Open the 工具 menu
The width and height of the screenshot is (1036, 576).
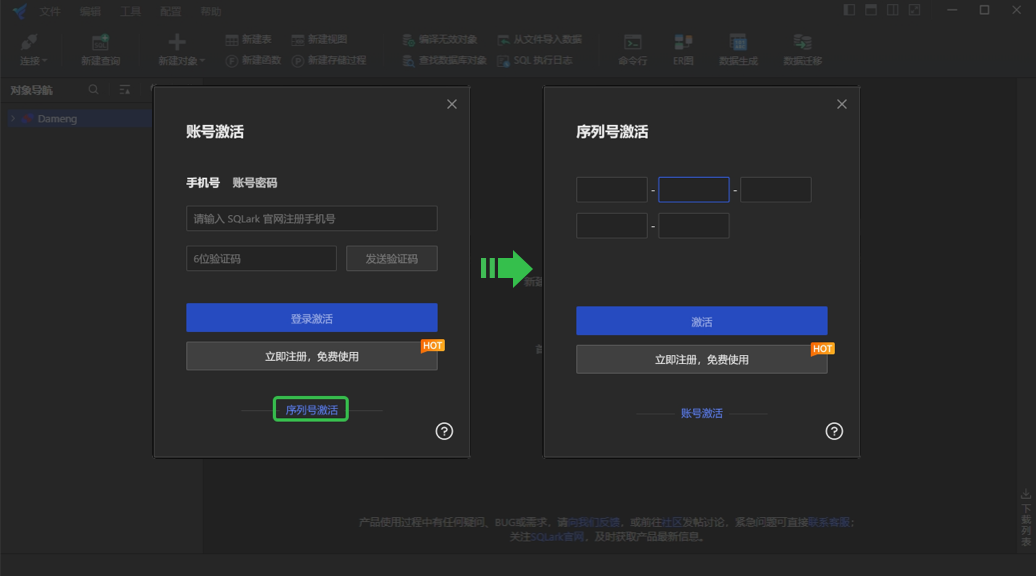point(130,11)
